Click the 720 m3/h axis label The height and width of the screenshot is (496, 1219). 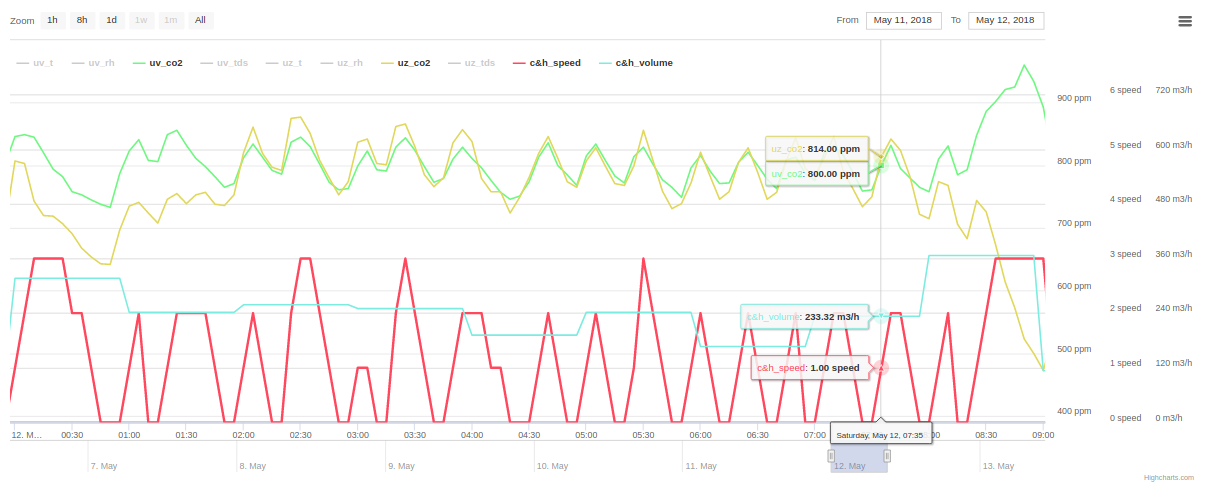tap(1174, 90)
